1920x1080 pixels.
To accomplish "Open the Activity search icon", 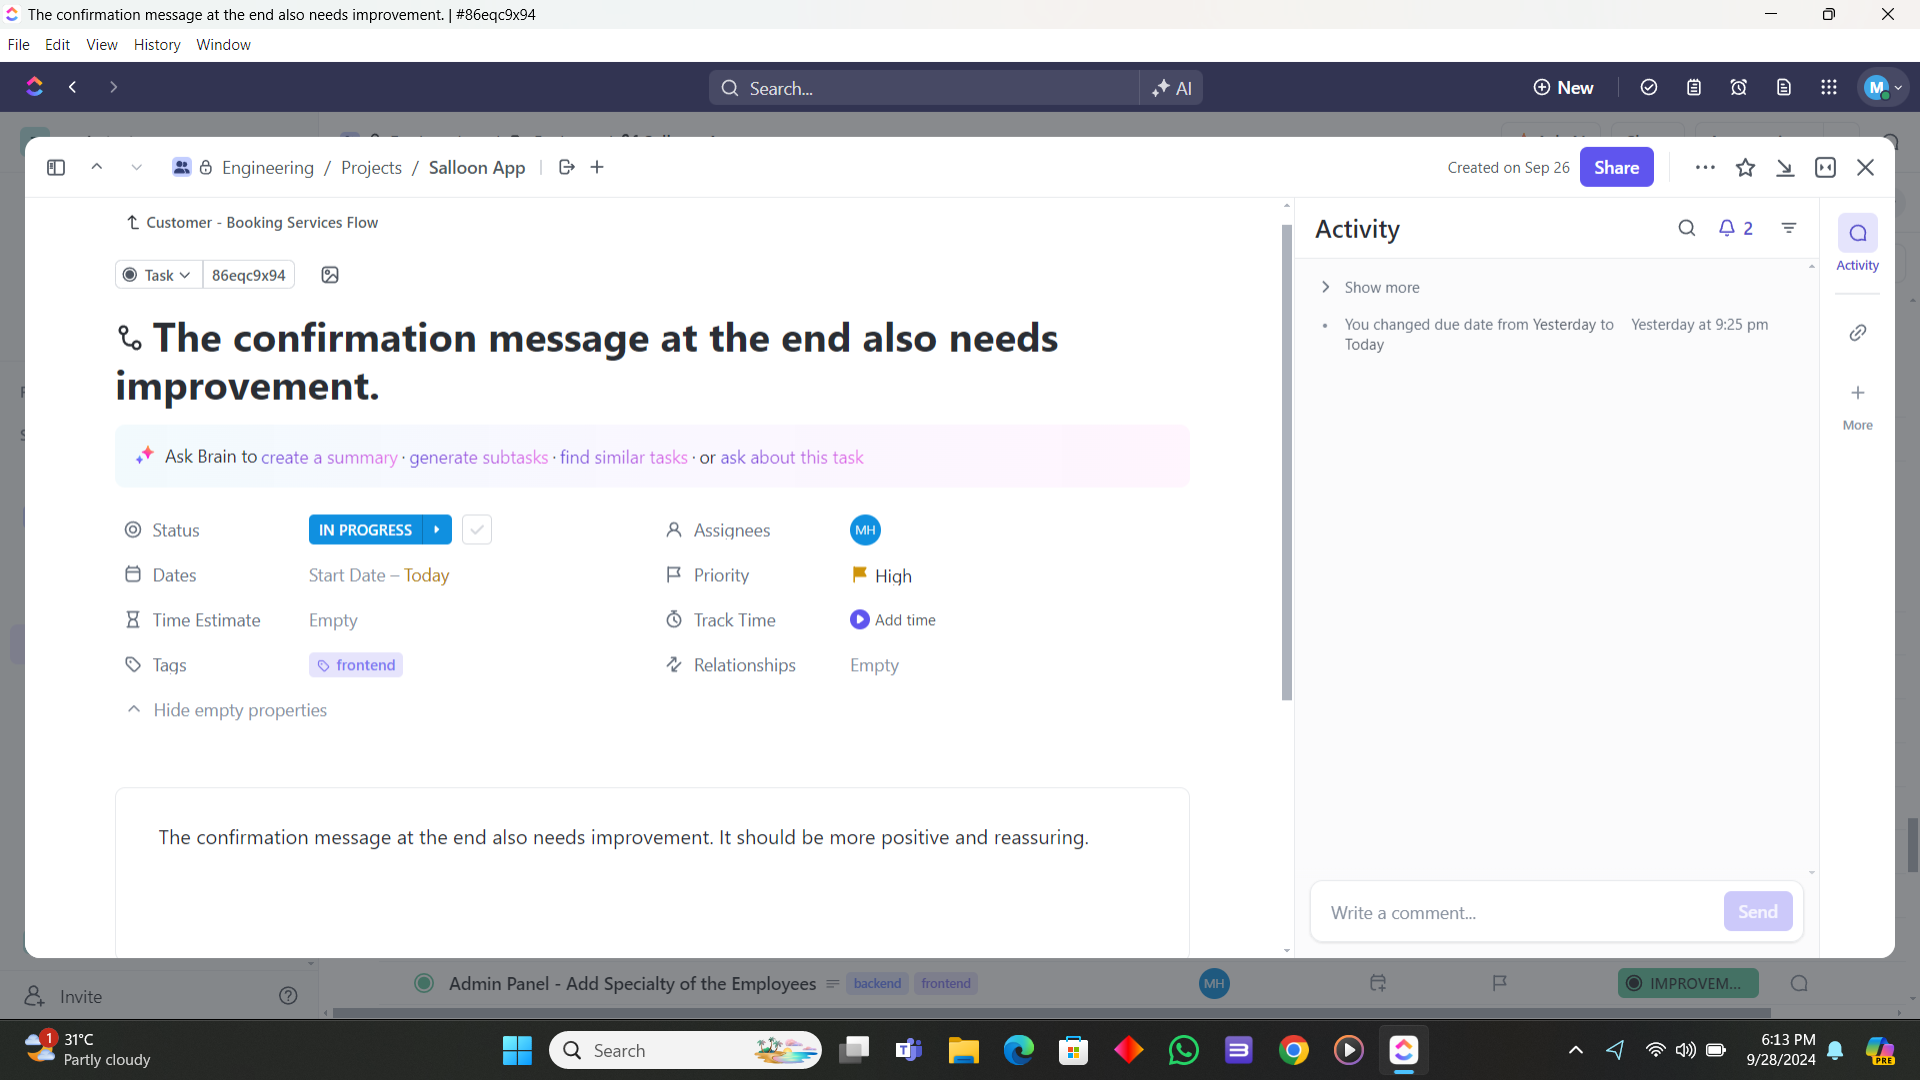I will click(1686, 229).
